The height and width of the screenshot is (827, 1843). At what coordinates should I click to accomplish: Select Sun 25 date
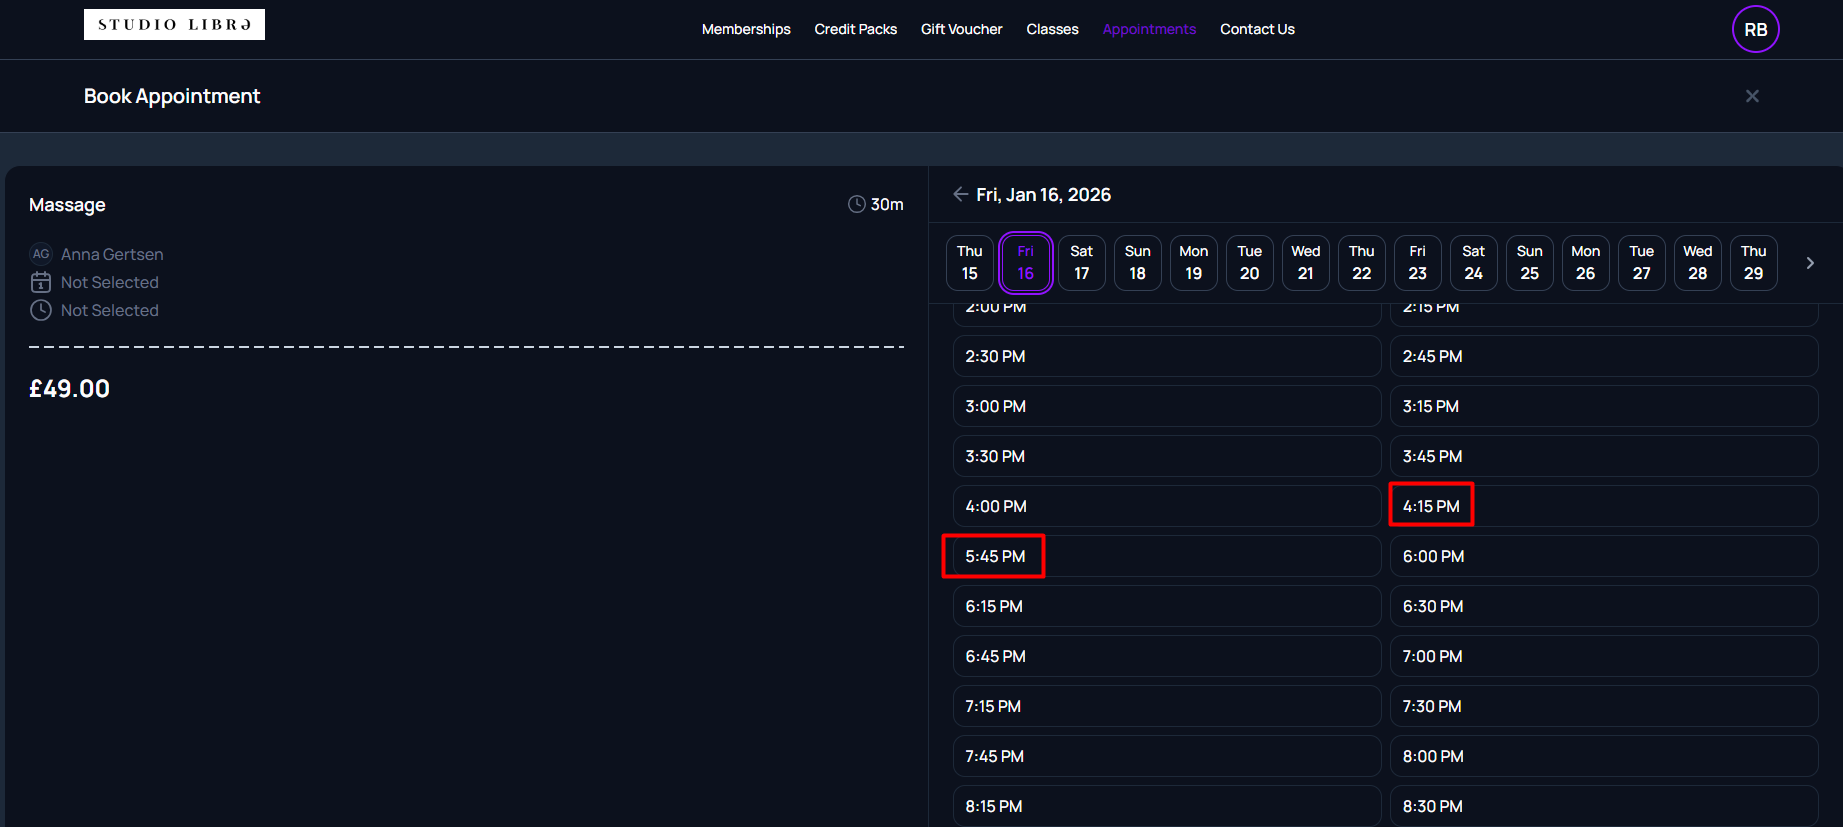click(1530, 262)
